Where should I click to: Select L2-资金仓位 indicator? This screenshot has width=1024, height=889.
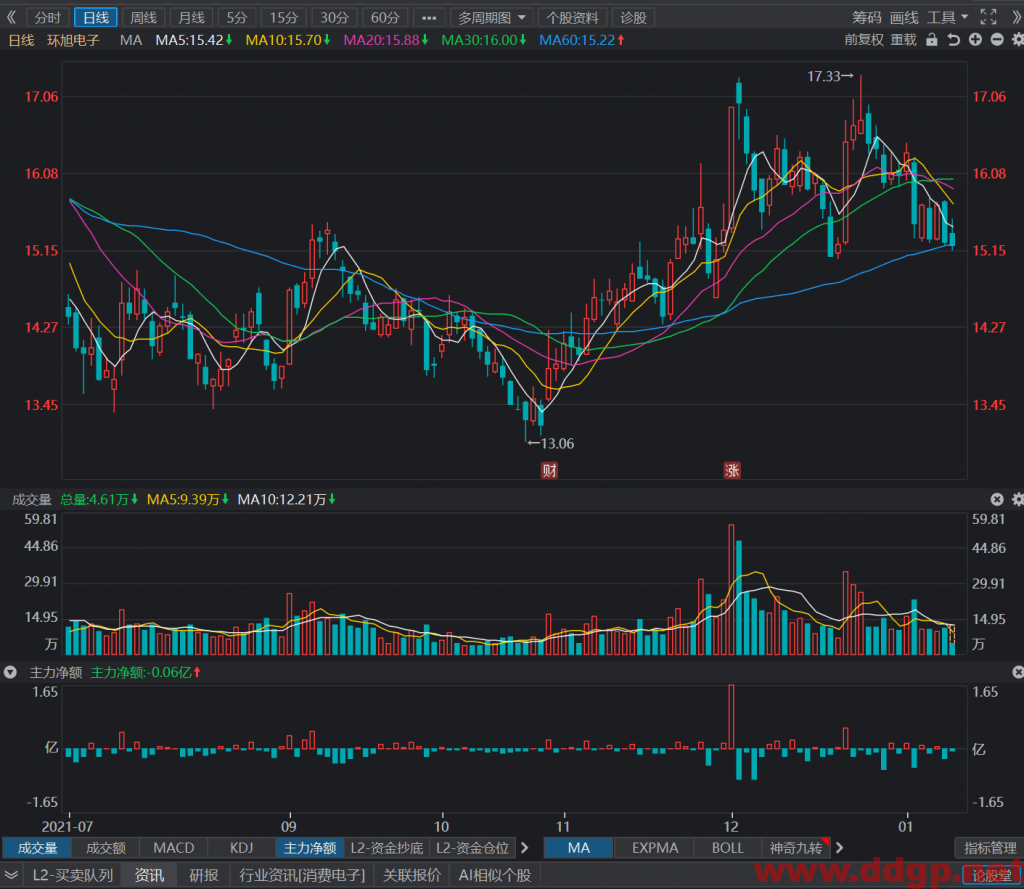coord(472,848)
